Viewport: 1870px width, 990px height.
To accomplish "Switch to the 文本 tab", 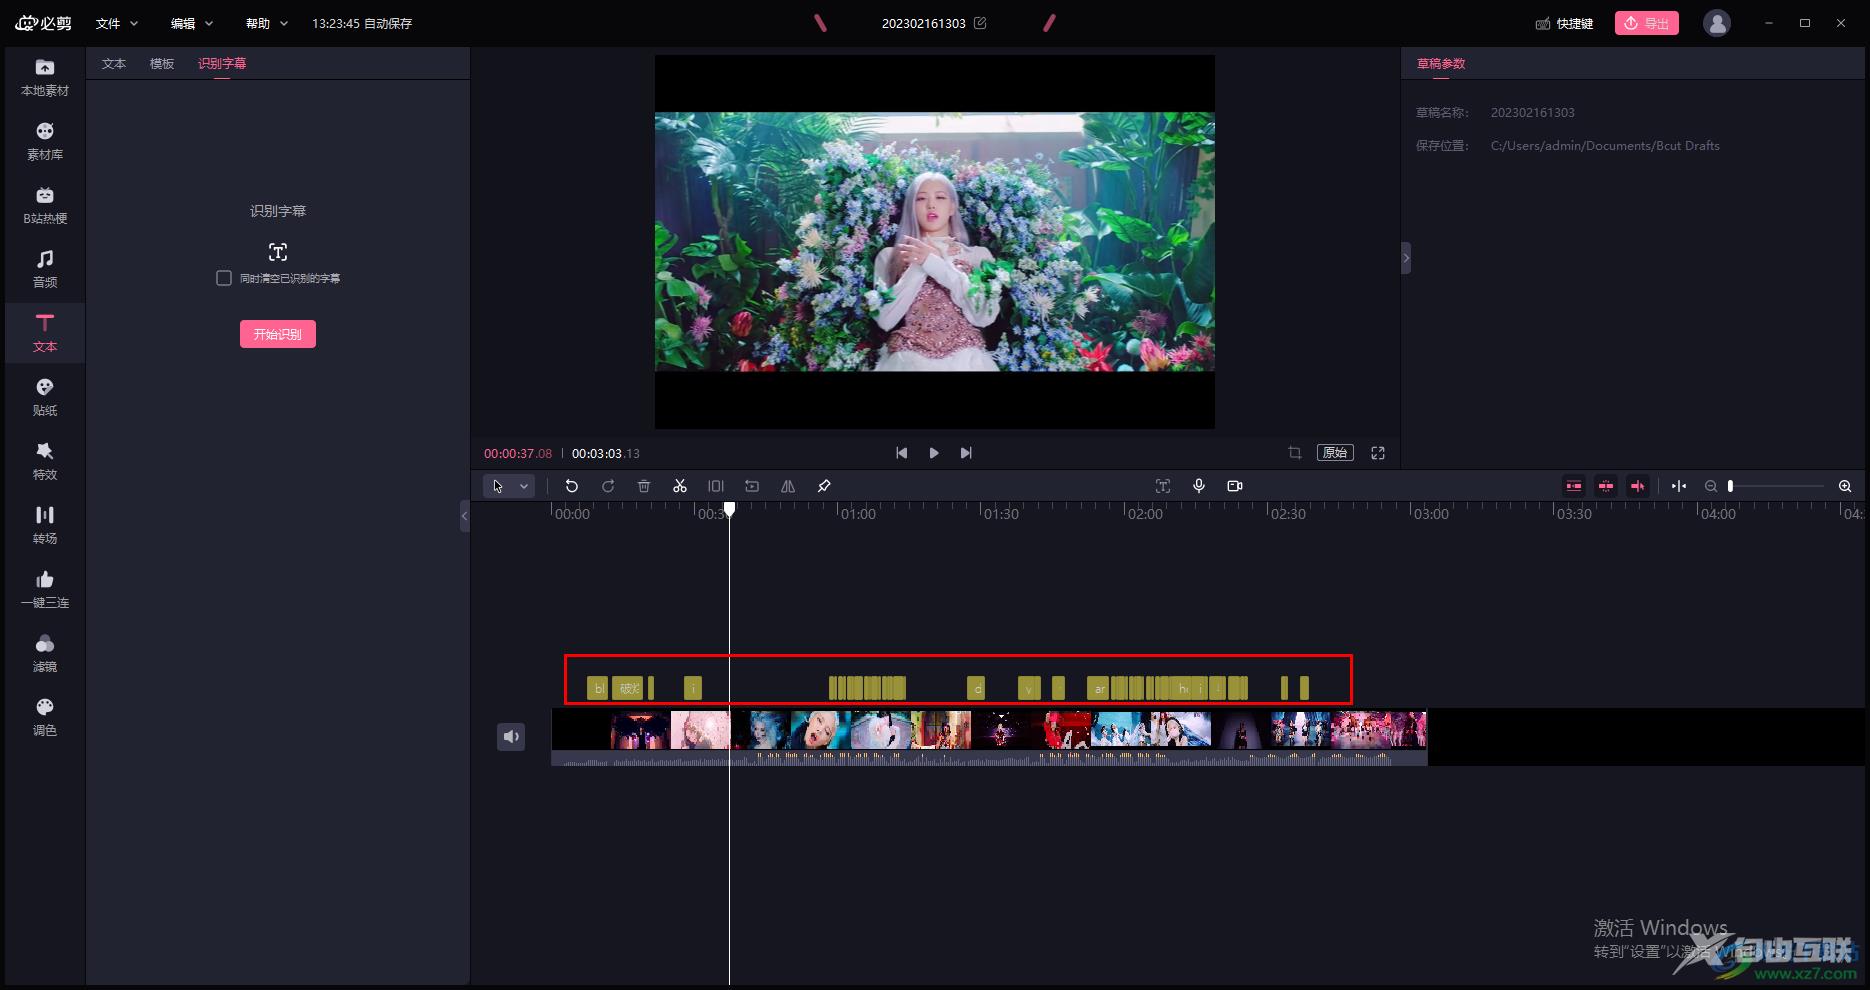I will (114, 63).
